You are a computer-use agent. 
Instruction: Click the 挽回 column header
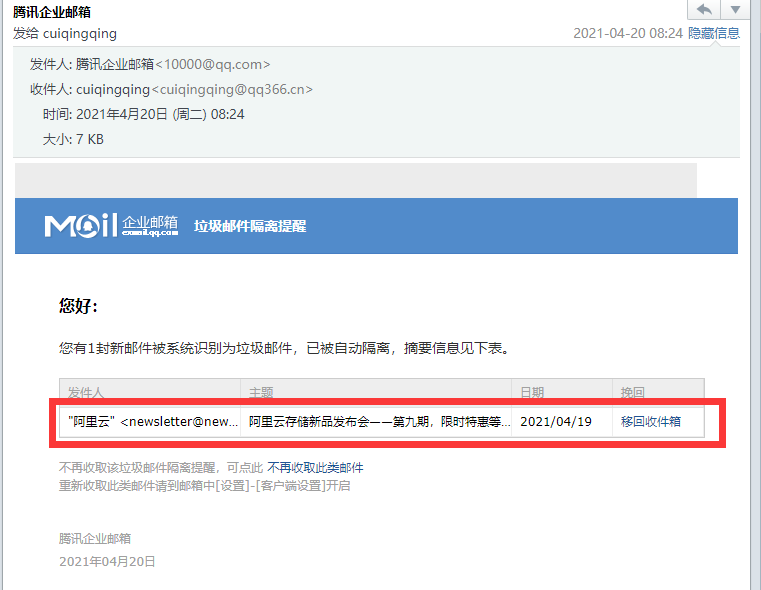coord(633,392)
